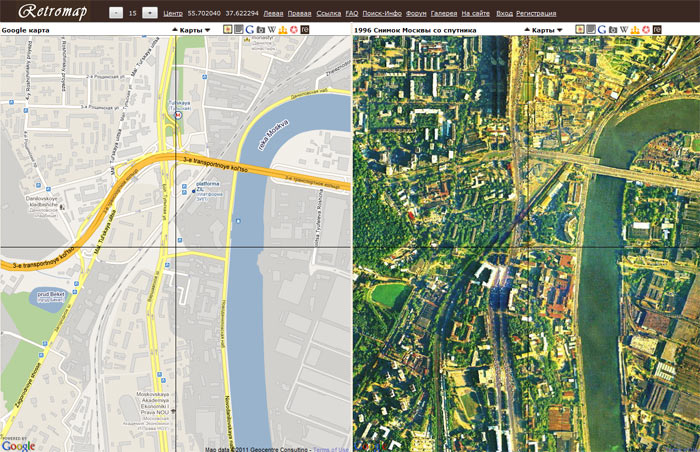This screenshot has height=452, width=700.
Task: Click left pane camera icon
Action: point(261,29)
